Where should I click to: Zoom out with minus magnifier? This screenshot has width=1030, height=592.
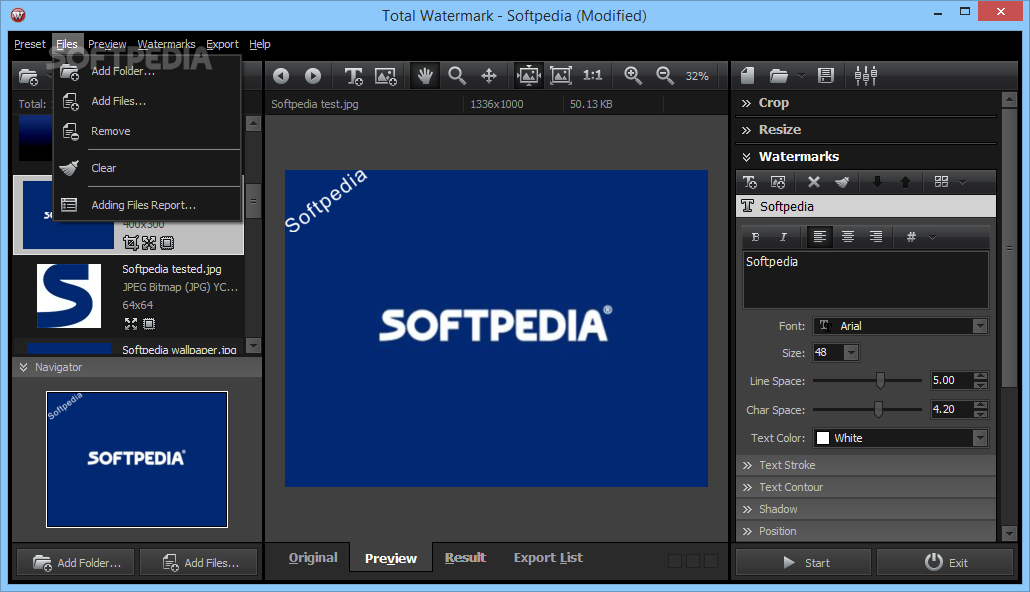tap(665, 76)
